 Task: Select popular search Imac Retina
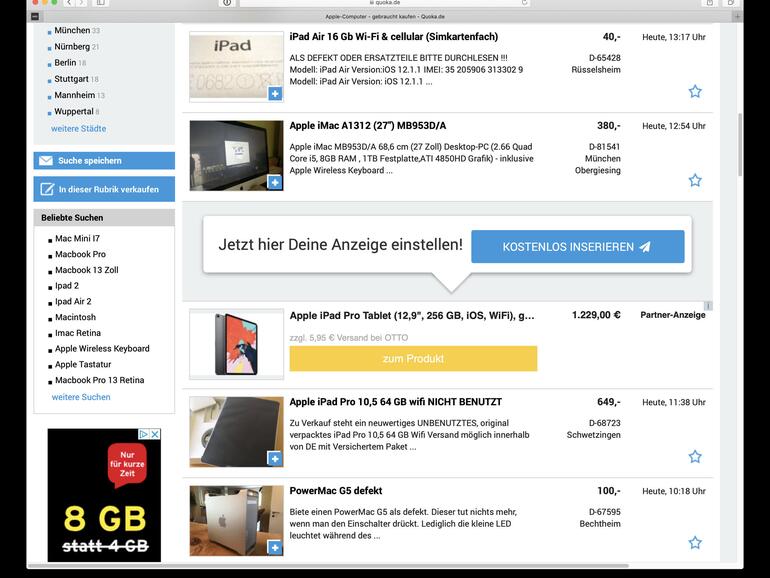click(78, 333)
